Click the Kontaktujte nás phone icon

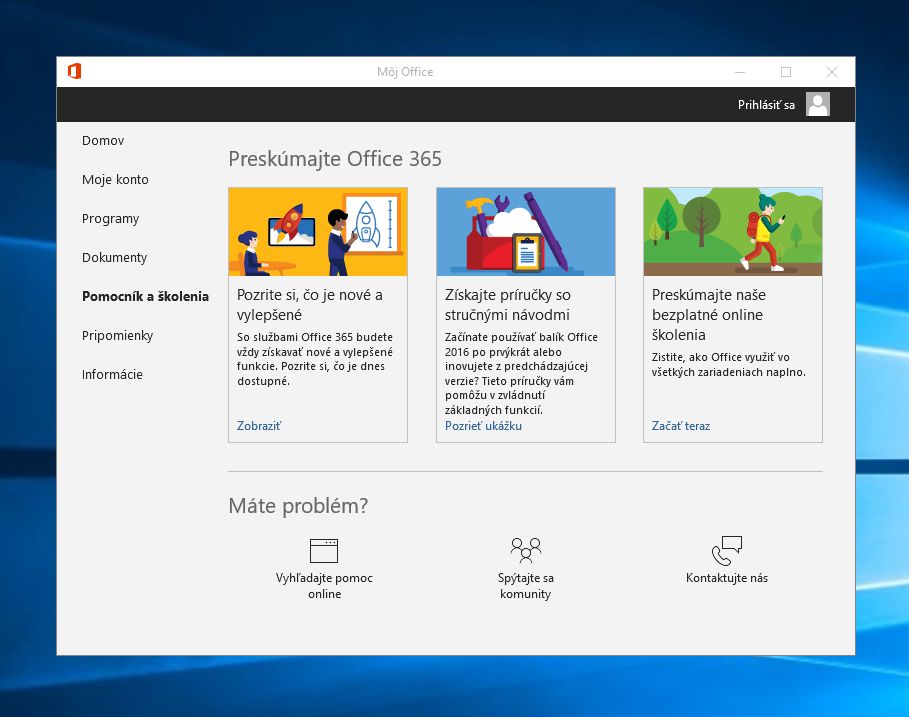click(727, 551)
